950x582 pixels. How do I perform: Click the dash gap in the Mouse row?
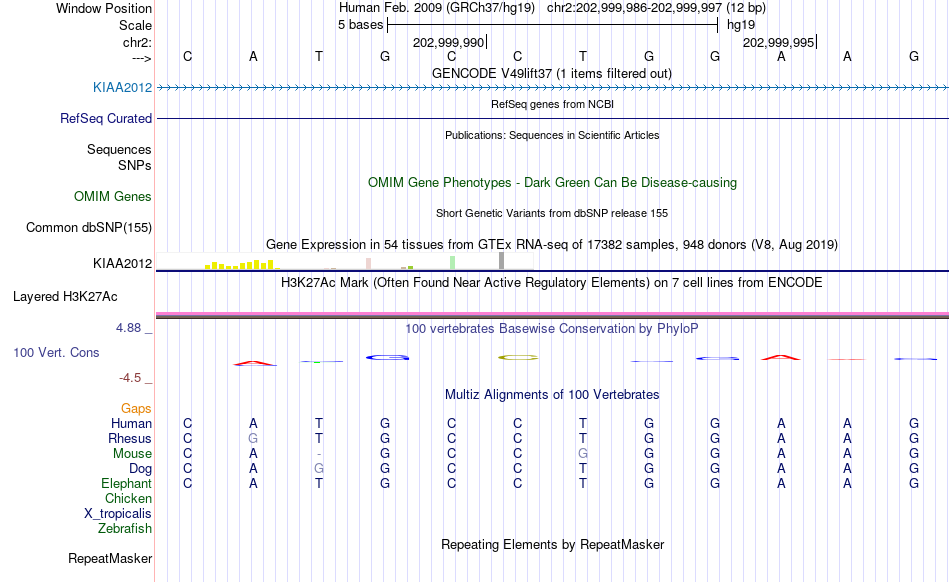click(x=319, y=454)
